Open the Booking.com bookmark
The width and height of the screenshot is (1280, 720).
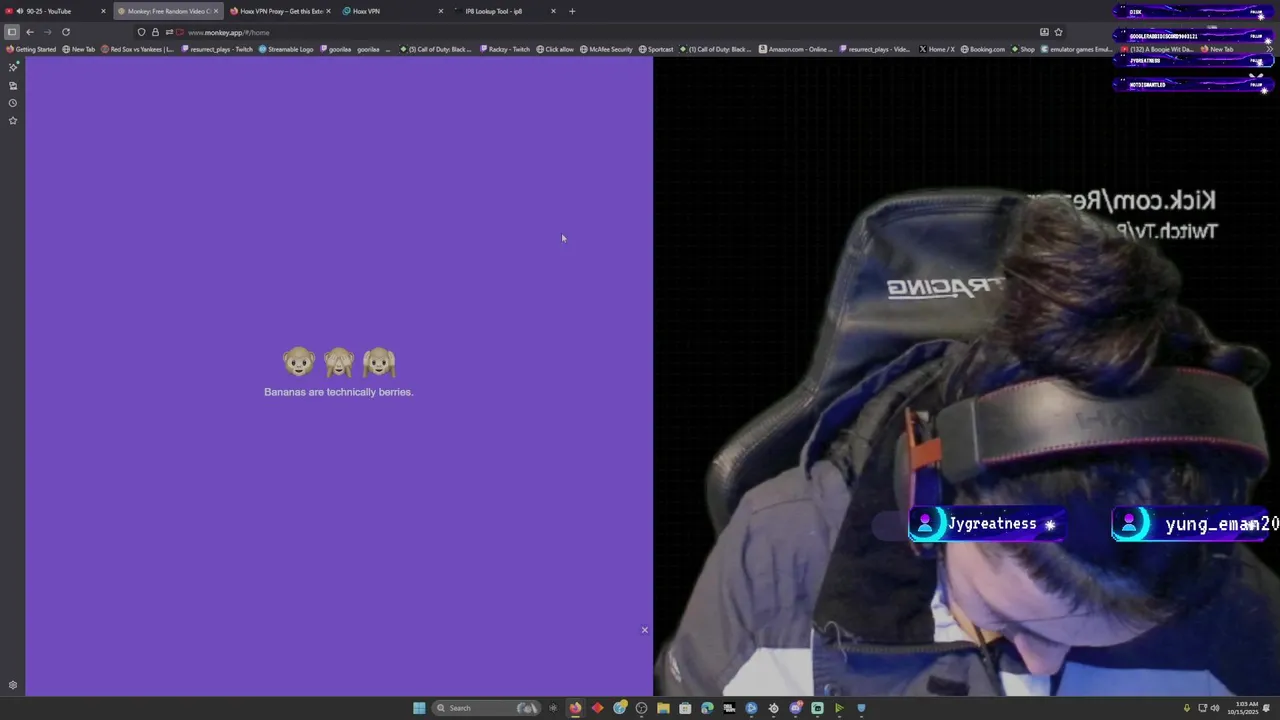[x=983, y=49]
